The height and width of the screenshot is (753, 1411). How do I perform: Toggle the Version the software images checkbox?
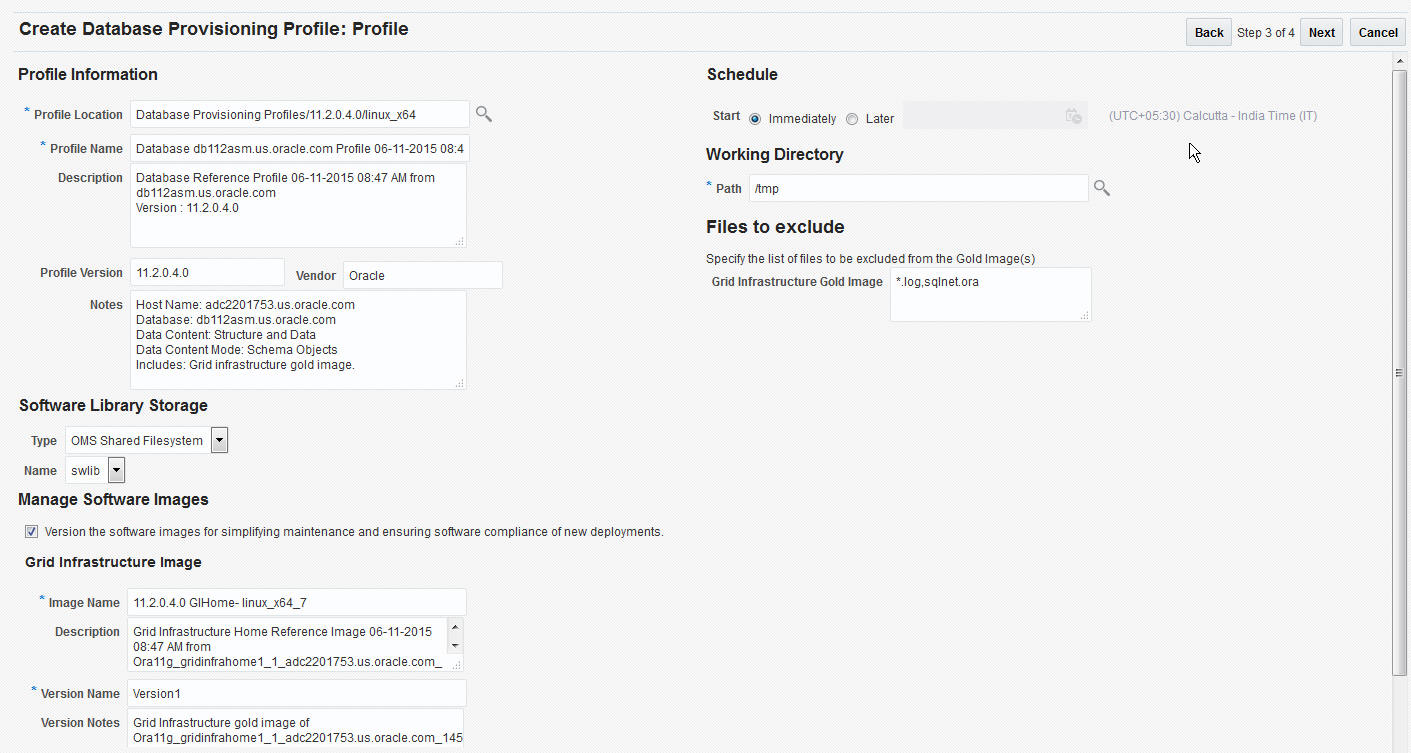click(32, 532)
